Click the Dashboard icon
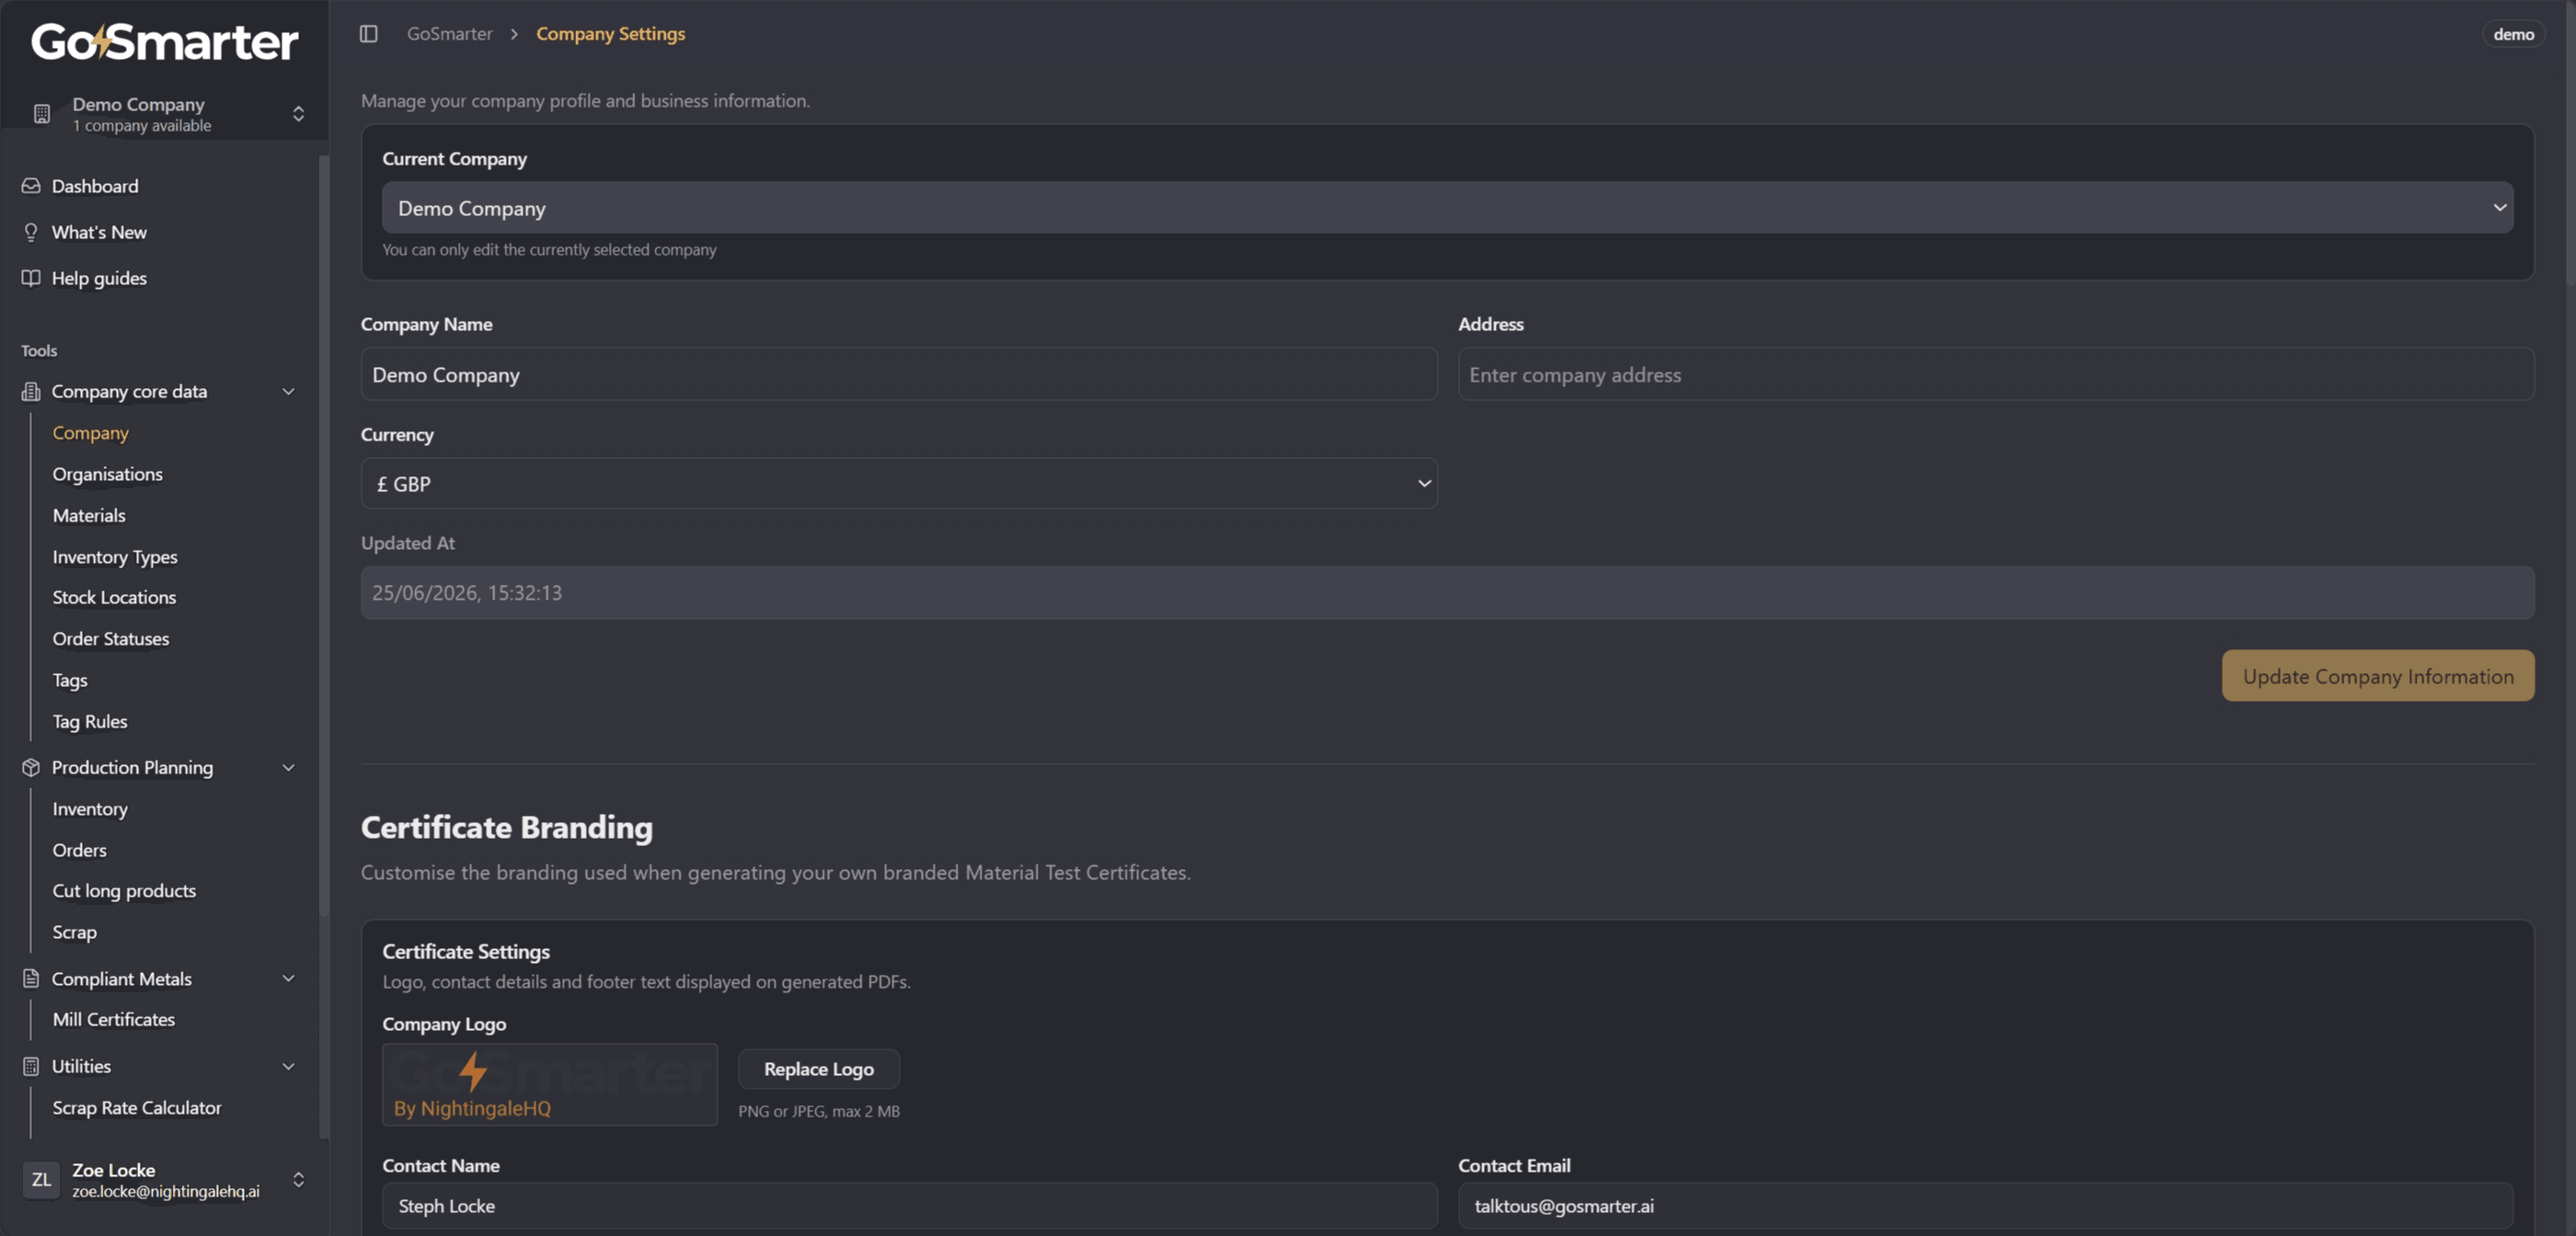 click(31, 186)
